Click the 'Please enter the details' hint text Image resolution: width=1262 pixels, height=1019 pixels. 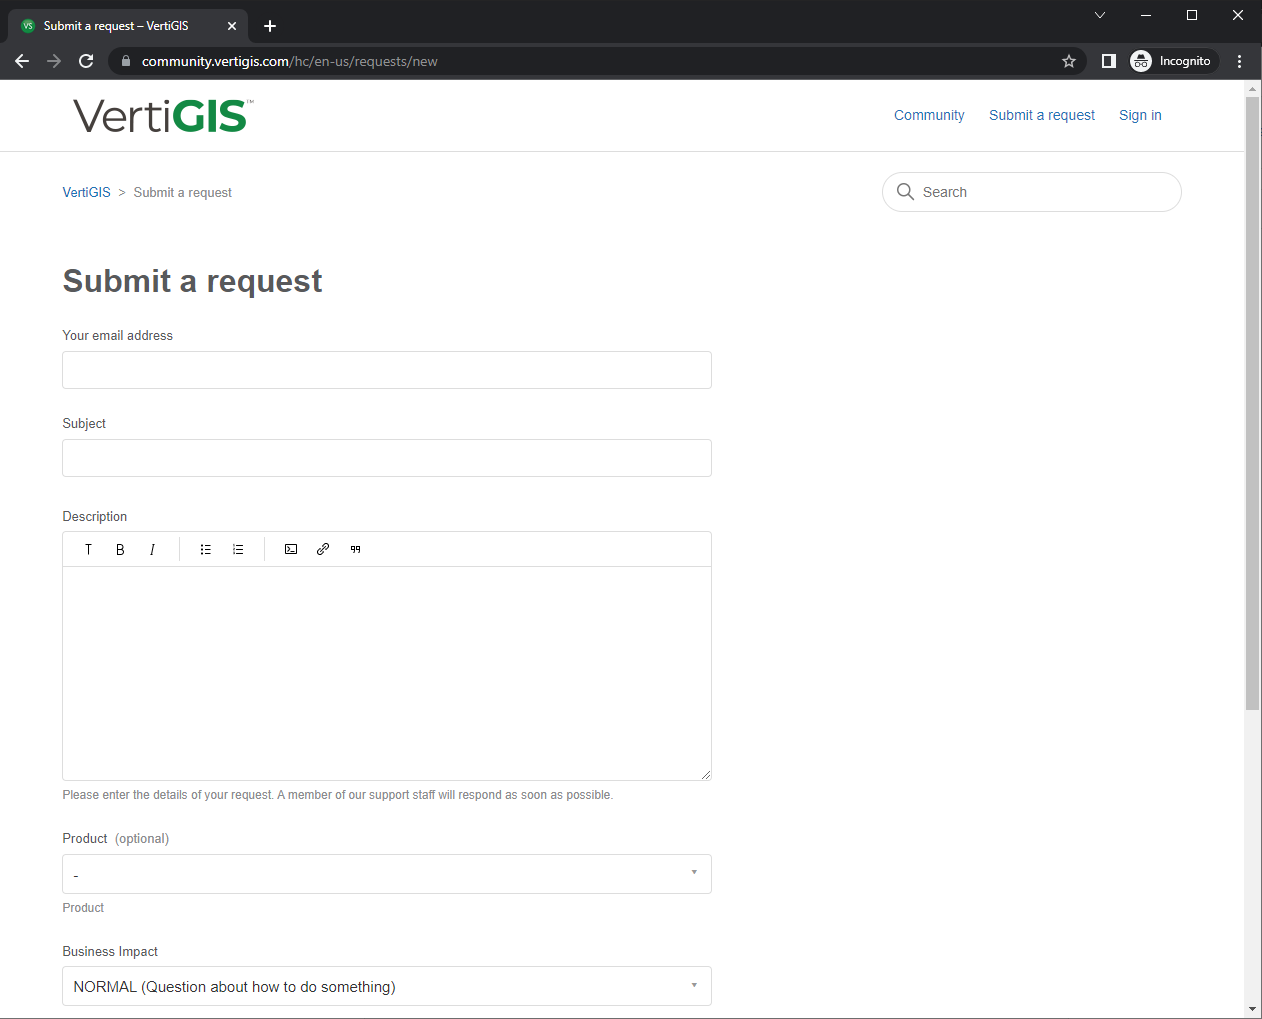click(338, 795)
